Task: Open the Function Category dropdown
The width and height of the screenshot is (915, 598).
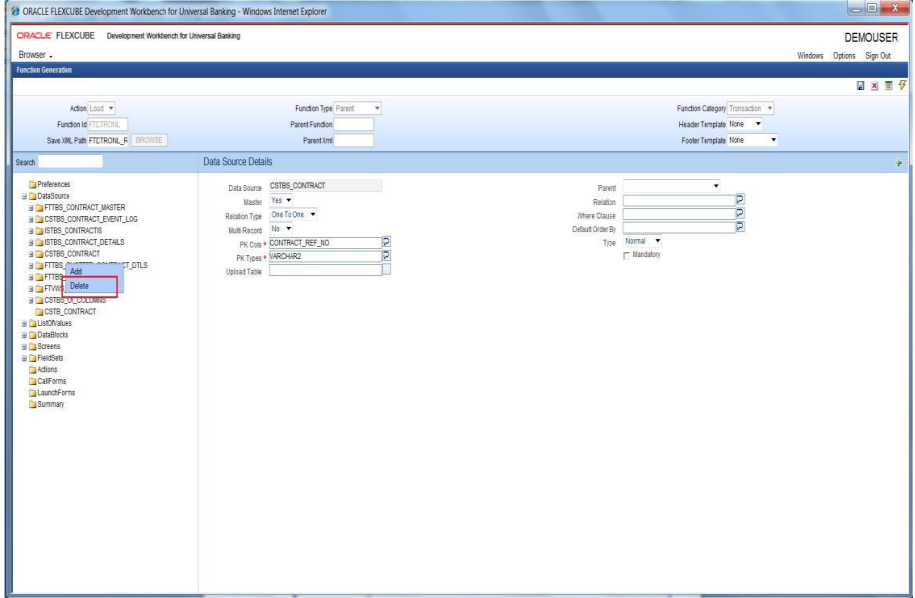Action: pos(750,109)
